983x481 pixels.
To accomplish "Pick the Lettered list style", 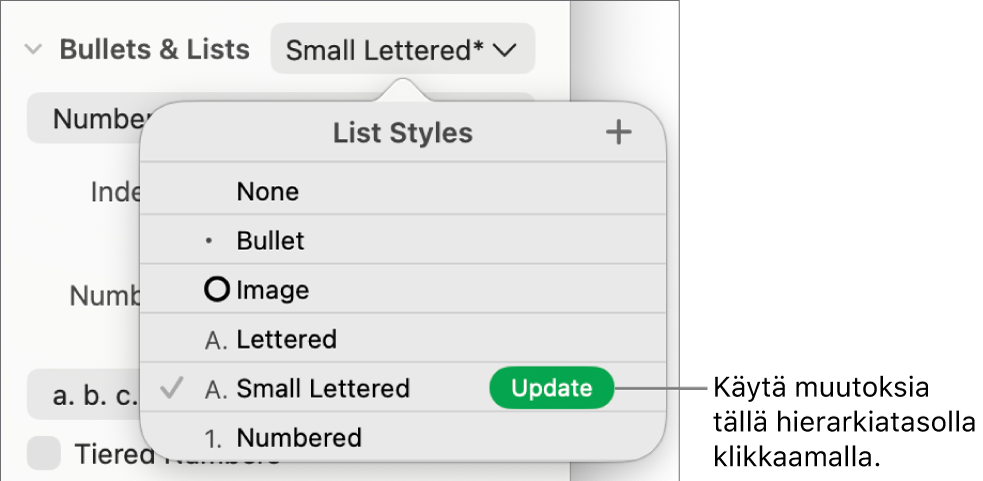I will click(x=402, y=339).
